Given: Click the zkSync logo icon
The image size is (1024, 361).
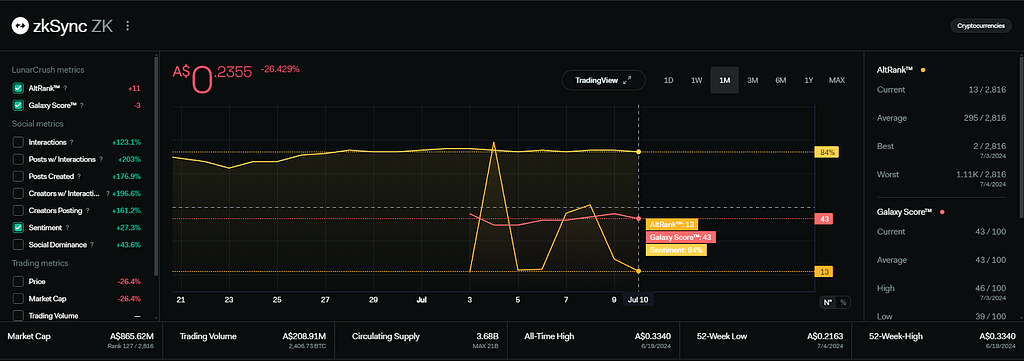Looking at the screenshot, I should coord(20,25).
